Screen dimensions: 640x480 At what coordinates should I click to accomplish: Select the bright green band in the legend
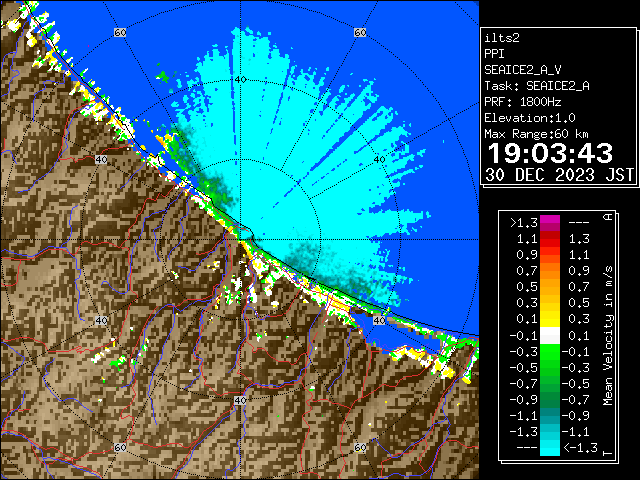click(x=550, y=352)
